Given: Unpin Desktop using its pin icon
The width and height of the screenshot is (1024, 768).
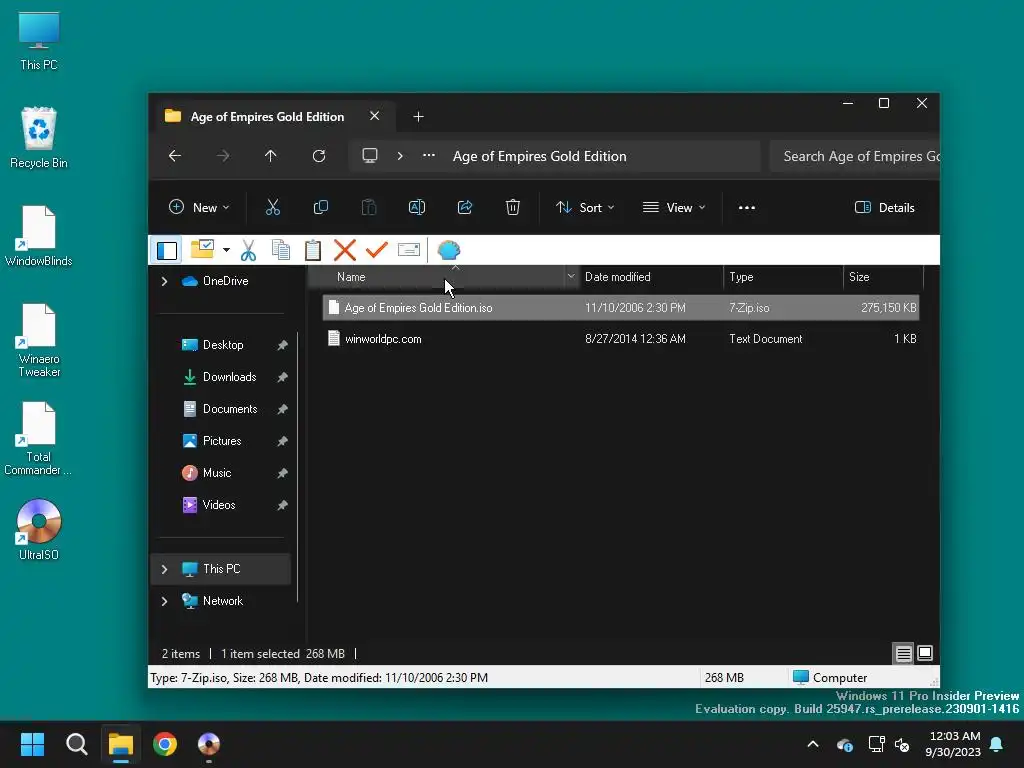Looking at the screenshot, I should [282, 345].
